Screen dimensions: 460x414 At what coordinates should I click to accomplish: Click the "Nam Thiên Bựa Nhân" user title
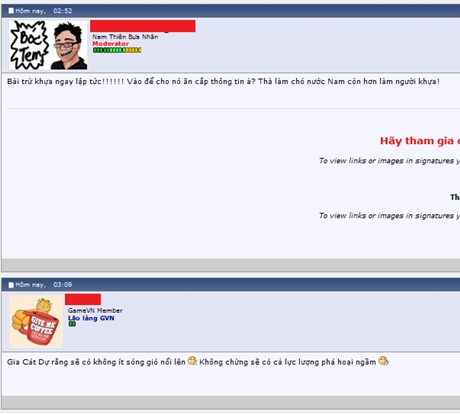125,37
